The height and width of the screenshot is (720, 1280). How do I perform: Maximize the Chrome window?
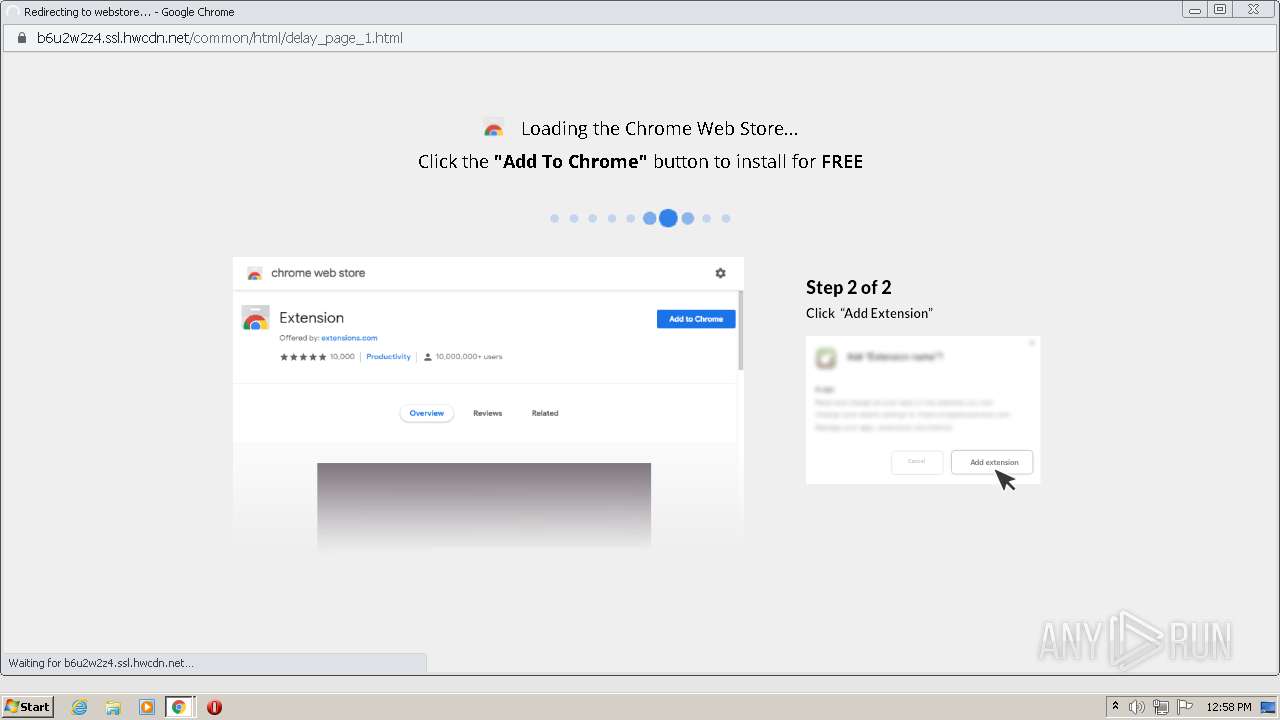tap(1220, 9)
